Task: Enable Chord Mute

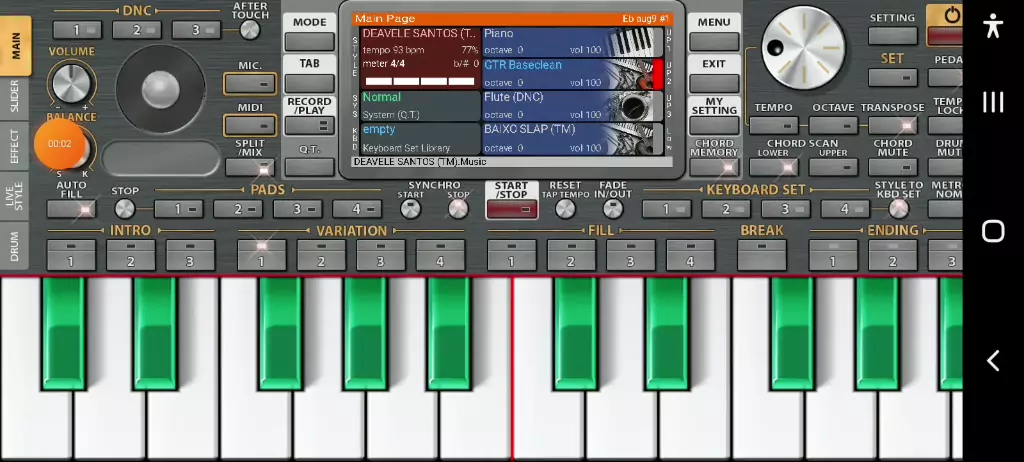Action: (x=892, y=167)
